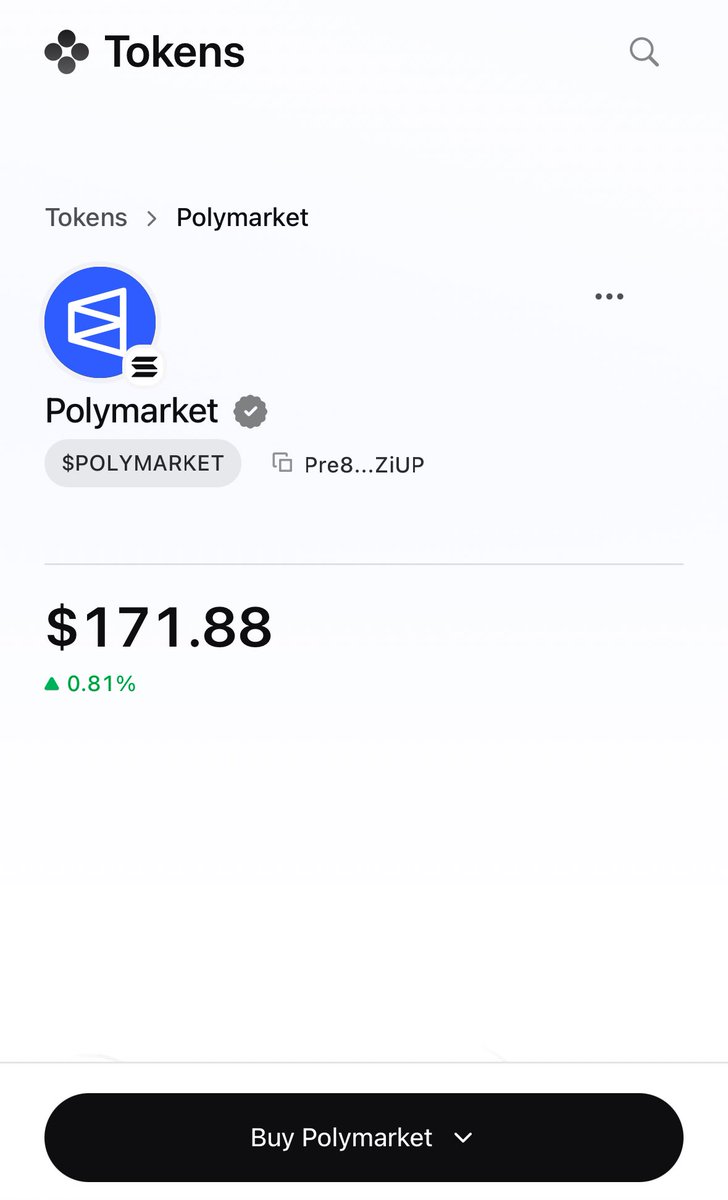Viewport: 728px width, 1200px height.
Task: Click the Solana chain badge on logo
Action: (144, 367)
